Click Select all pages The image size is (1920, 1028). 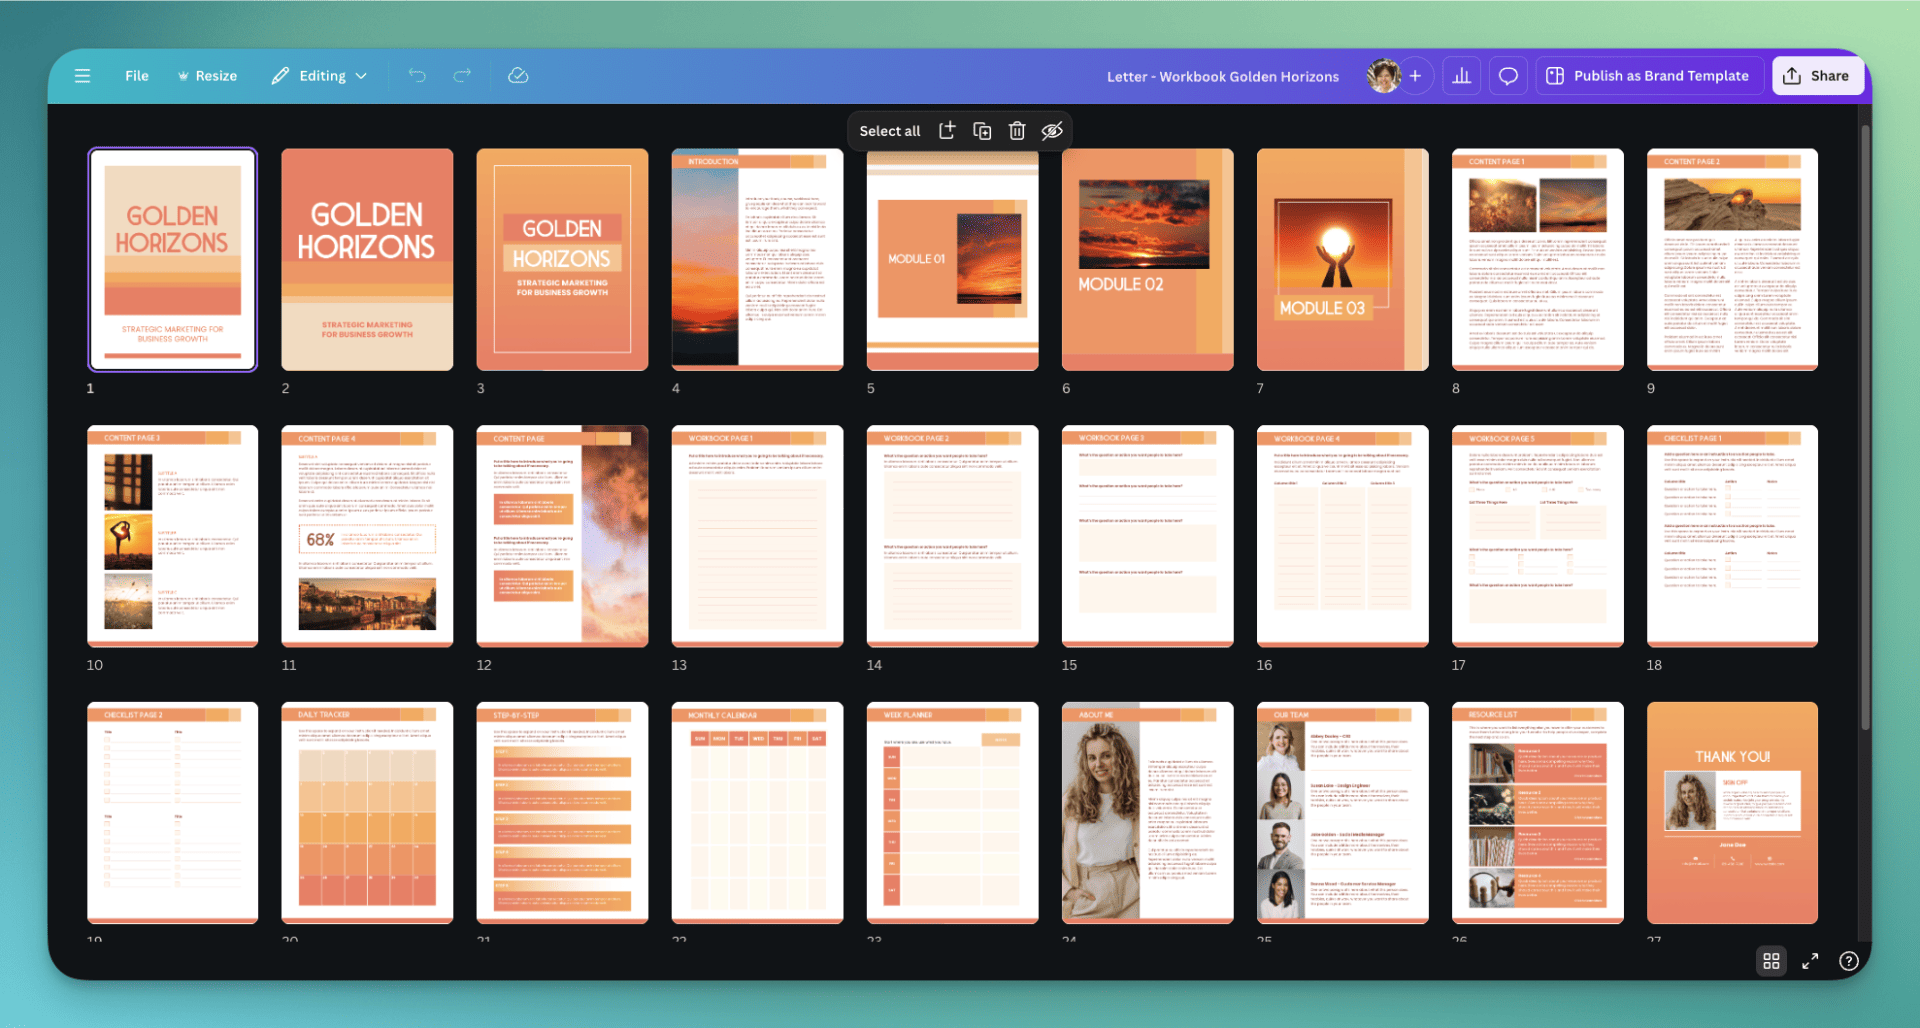tap(890, 131)
